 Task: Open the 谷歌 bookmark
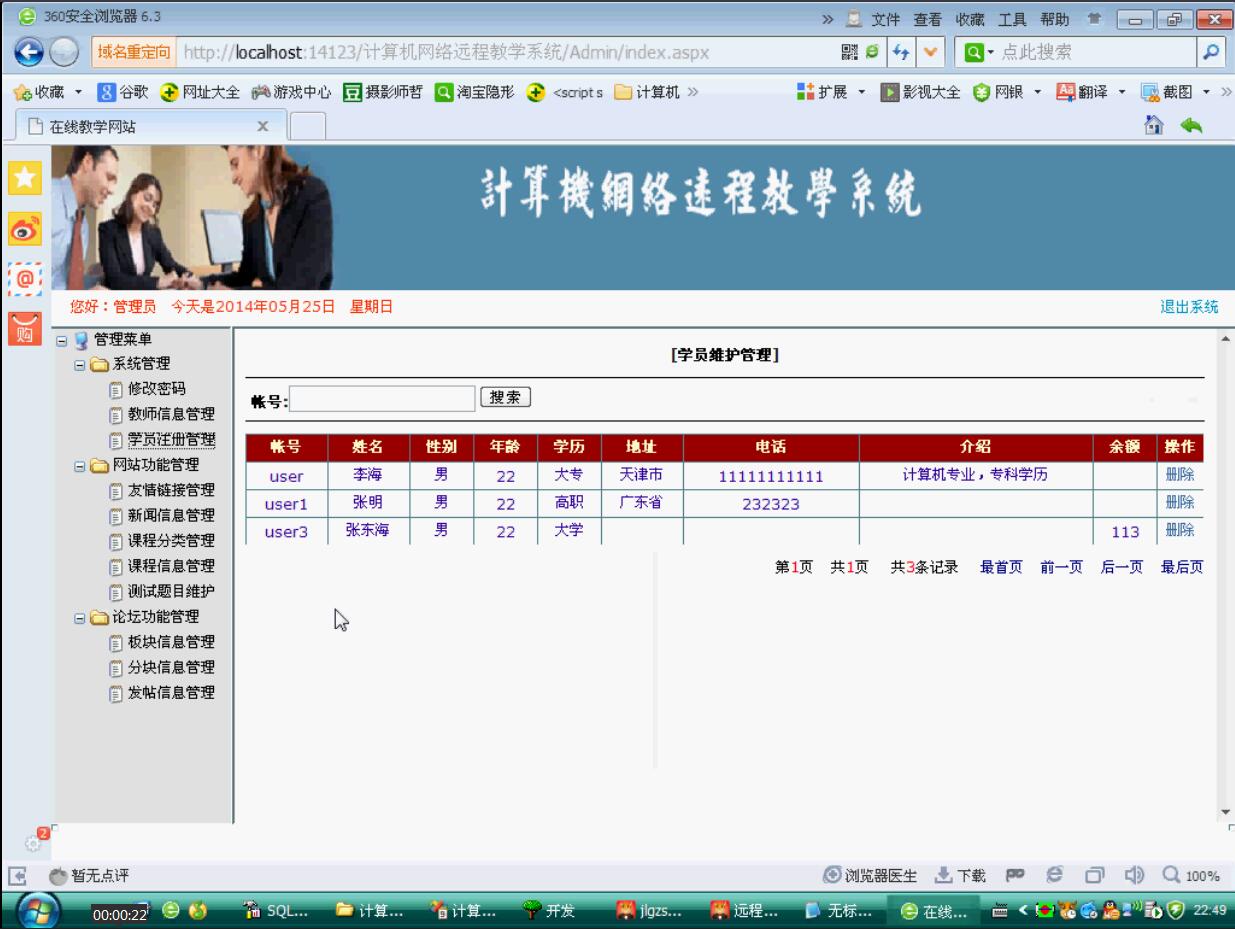(124, 92)
